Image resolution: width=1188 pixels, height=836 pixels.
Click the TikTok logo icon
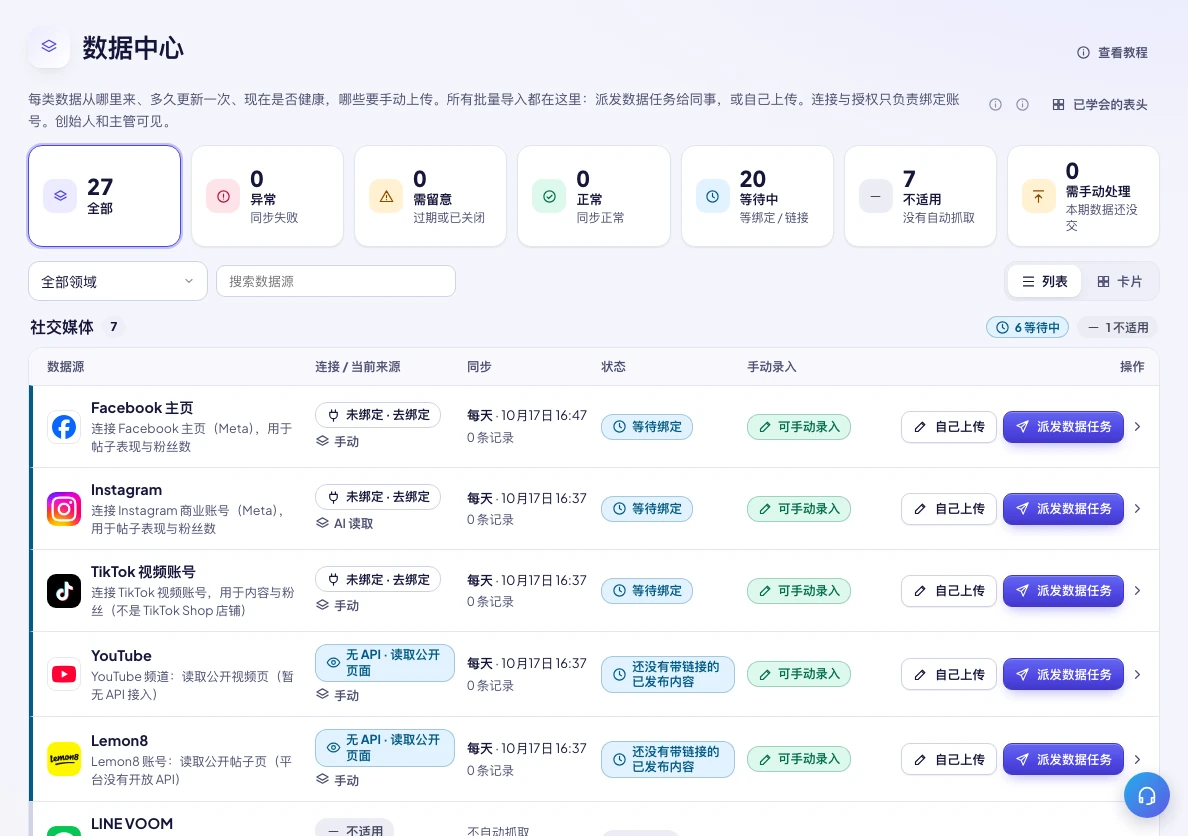tap(64, 590)
